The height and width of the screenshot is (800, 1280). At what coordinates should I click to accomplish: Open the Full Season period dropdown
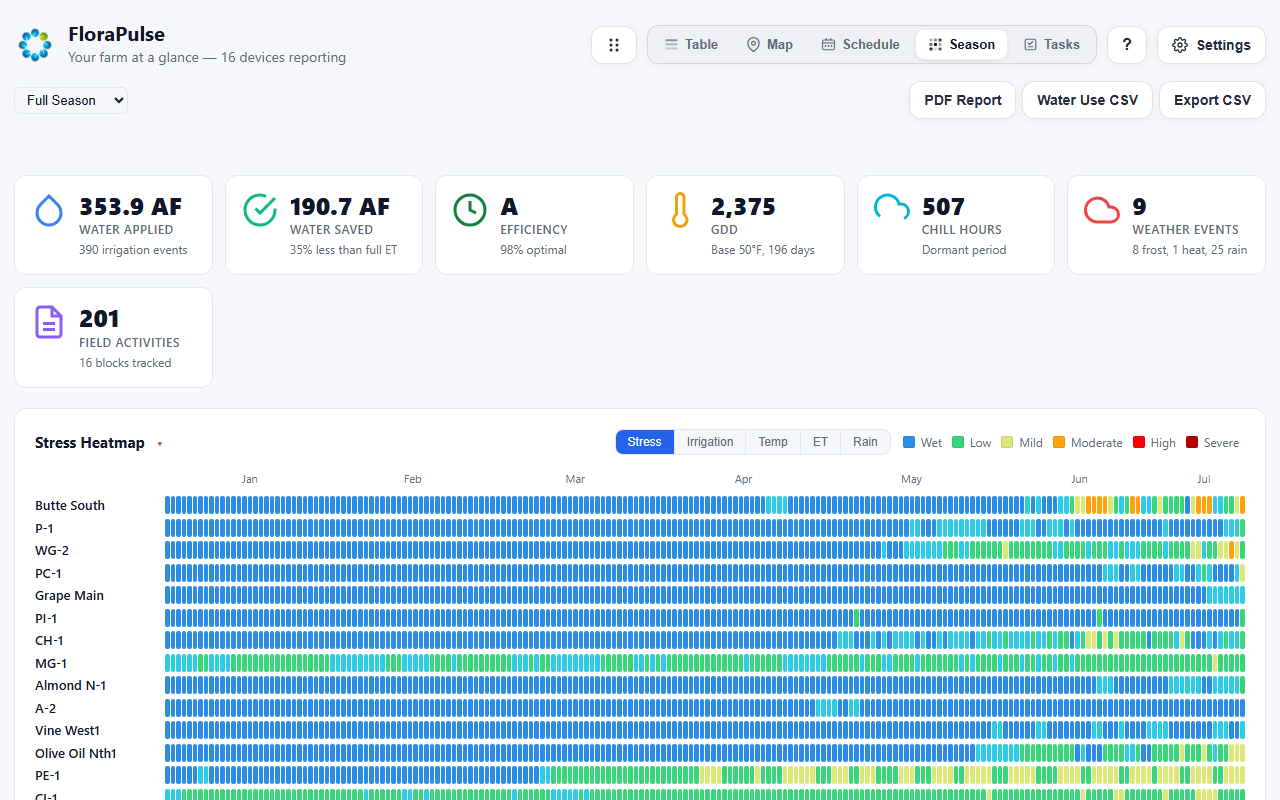[x=71, y=100]
